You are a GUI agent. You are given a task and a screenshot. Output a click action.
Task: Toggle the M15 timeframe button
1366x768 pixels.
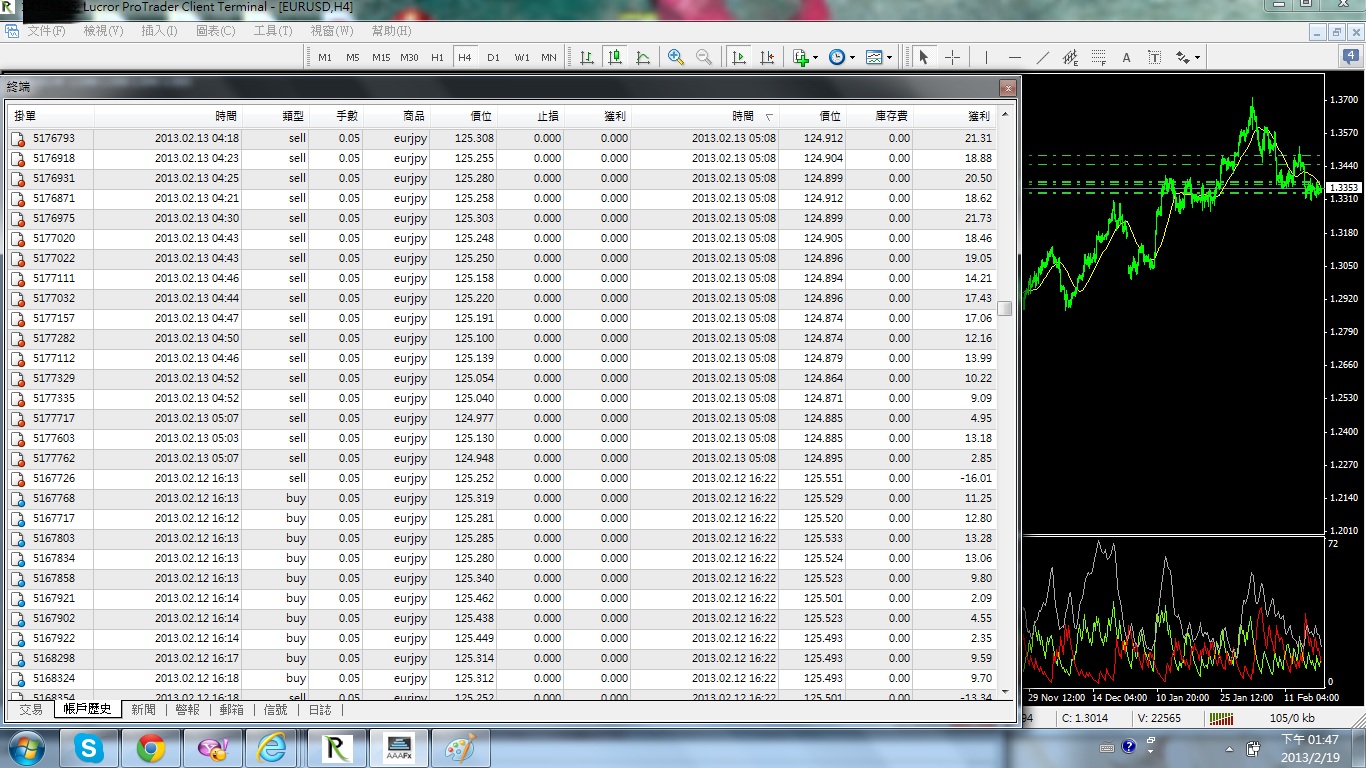point(381,57)
